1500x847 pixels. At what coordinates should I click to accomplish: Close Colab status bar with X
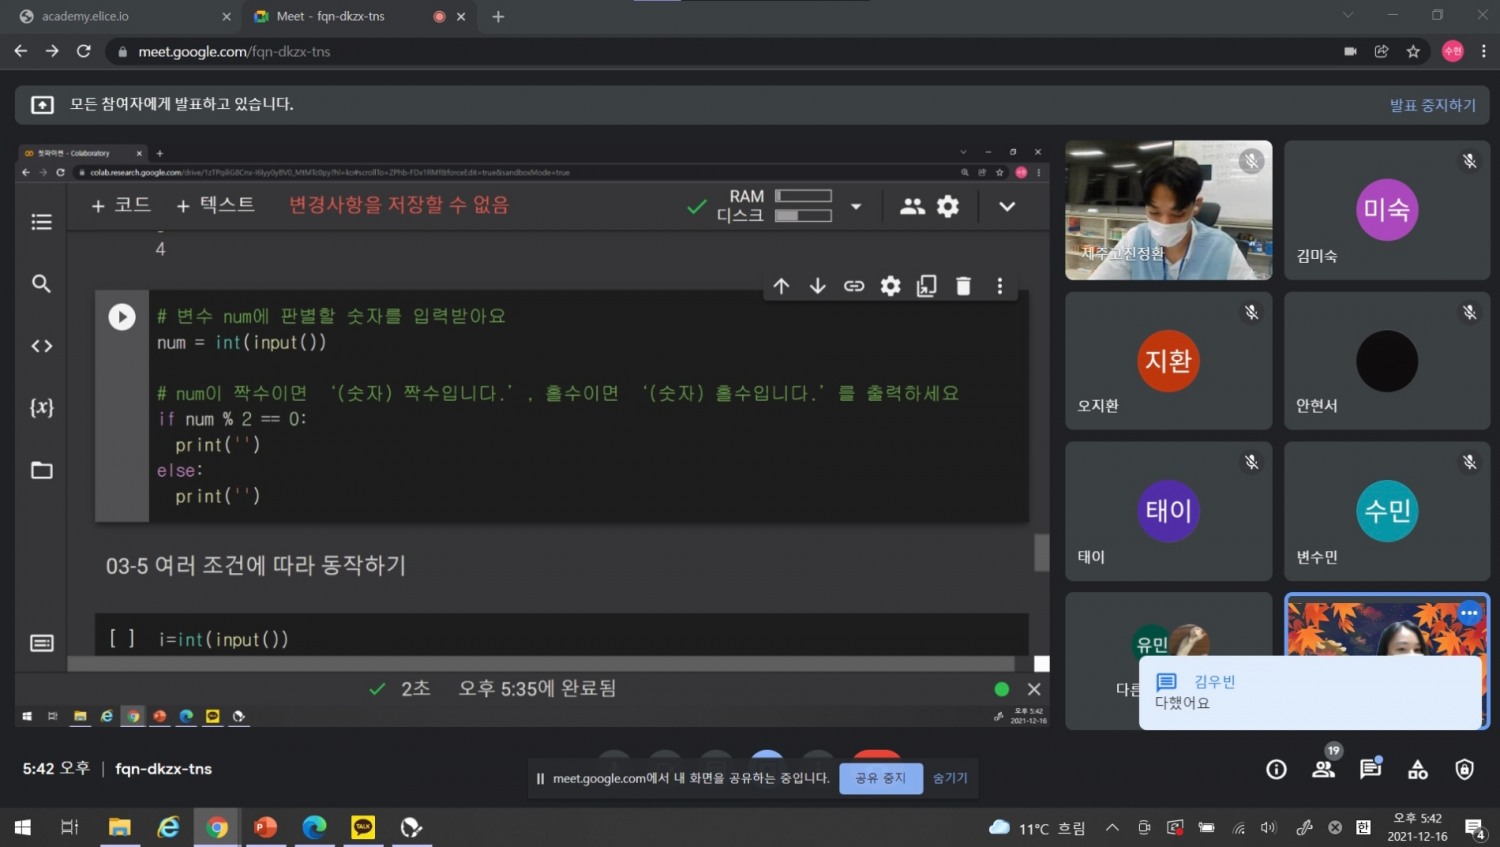pyautogui.click(x=1034, y=689)
